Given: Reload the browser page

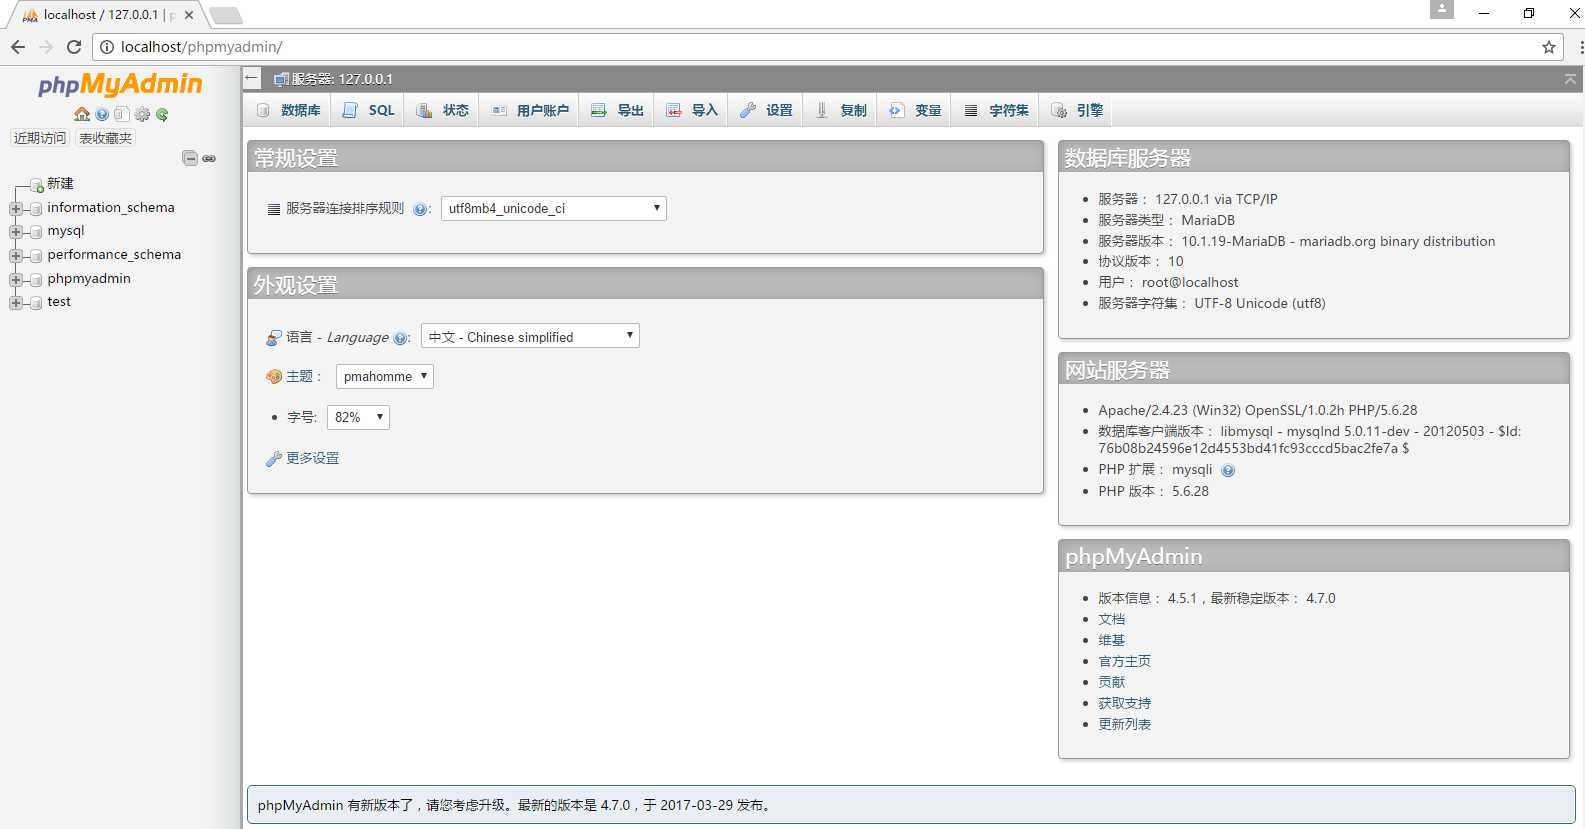Looking at the screenshot, I should [x=74, y=47].
